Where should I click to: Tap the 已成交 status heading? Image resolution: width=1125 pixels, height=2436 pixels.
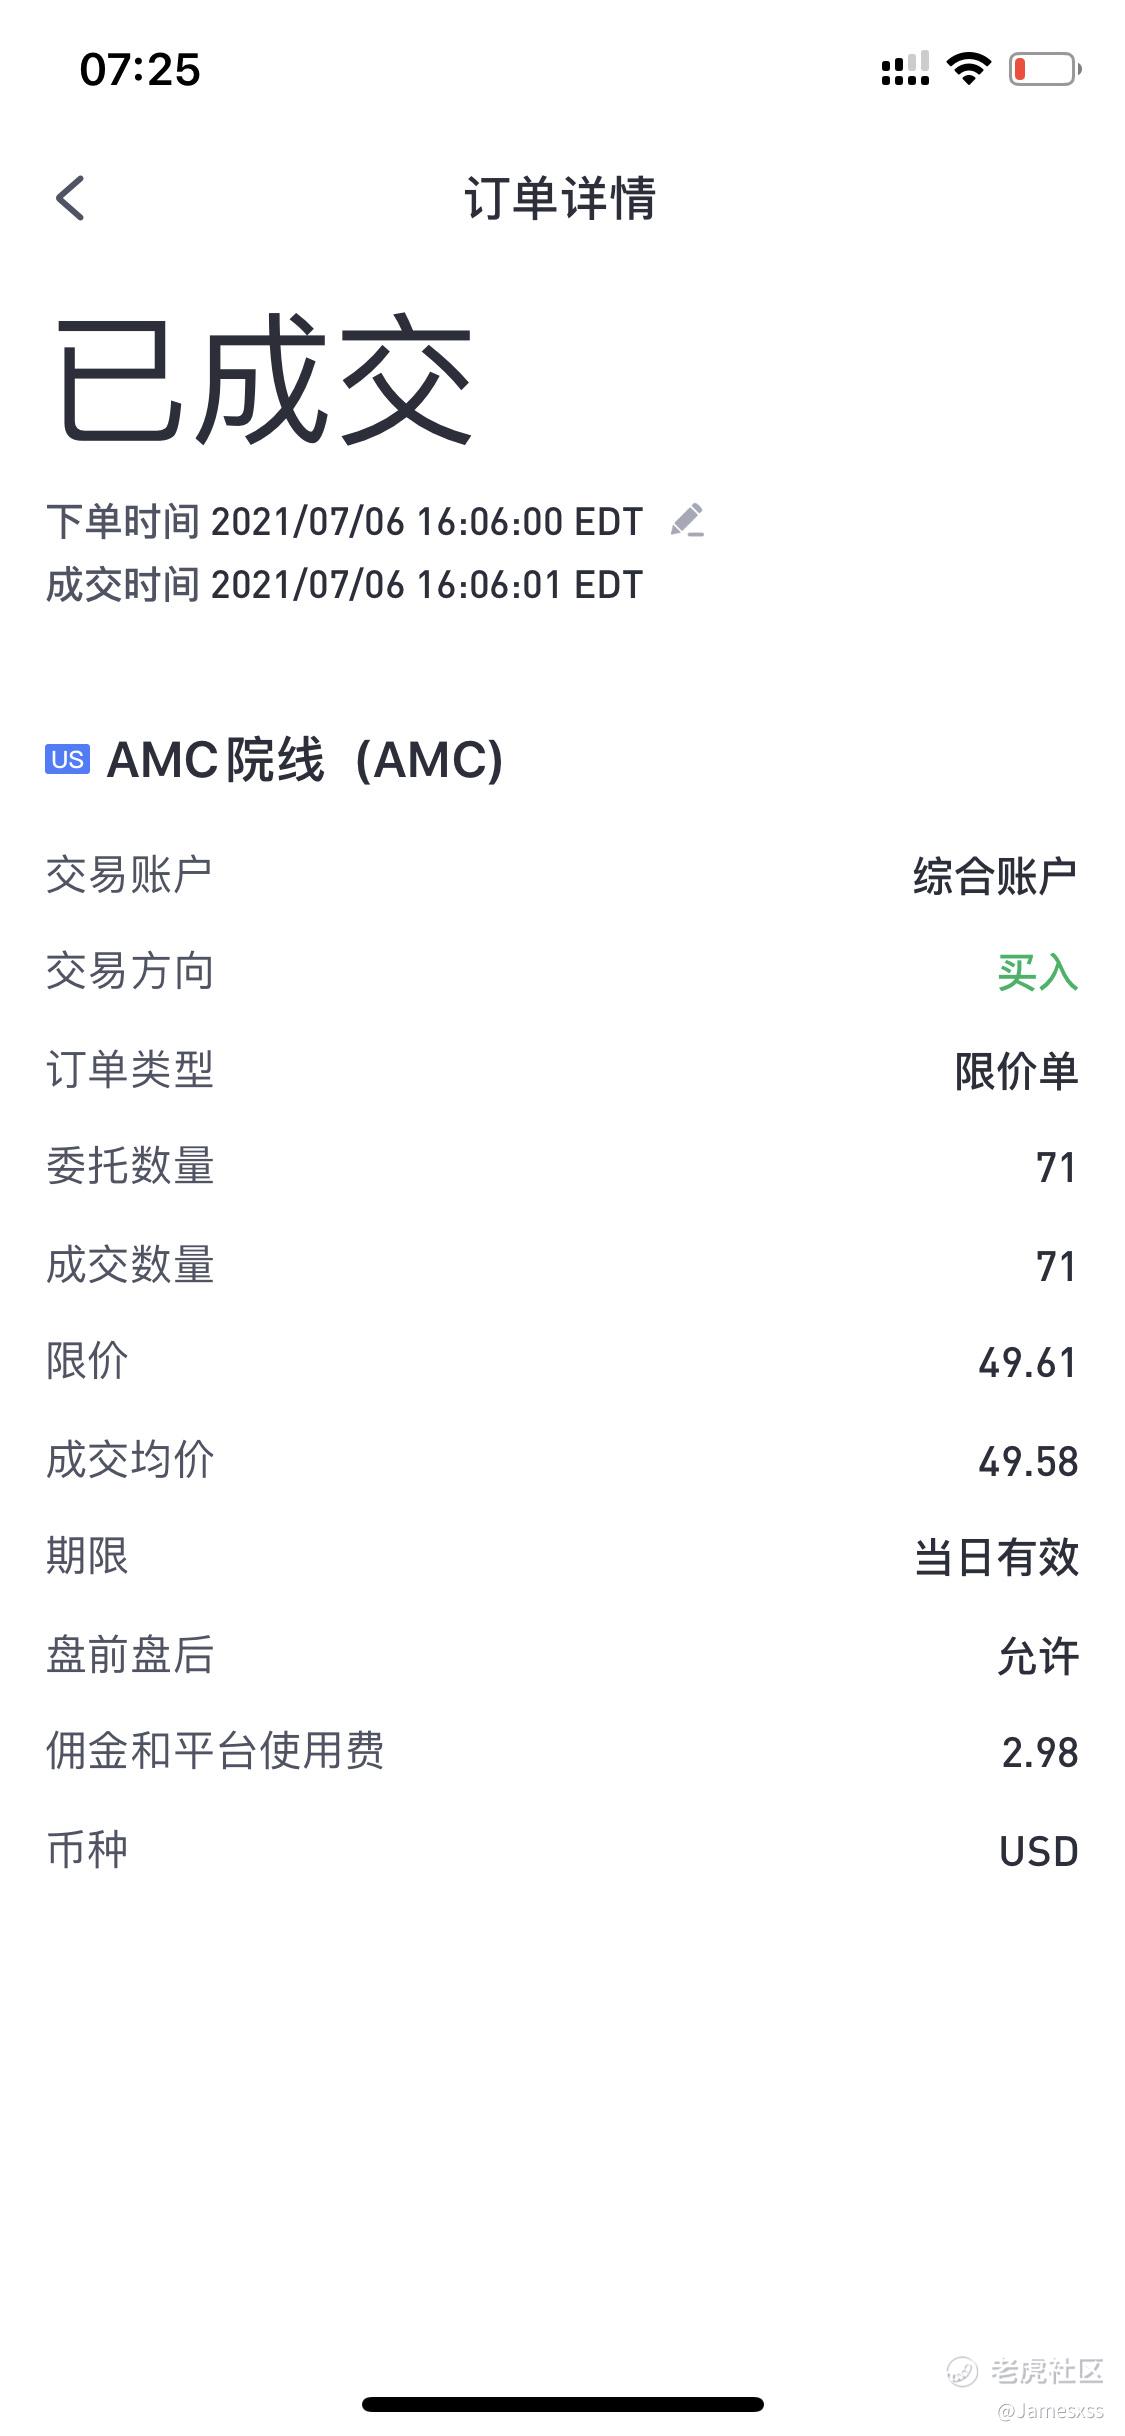coord(264,380)
